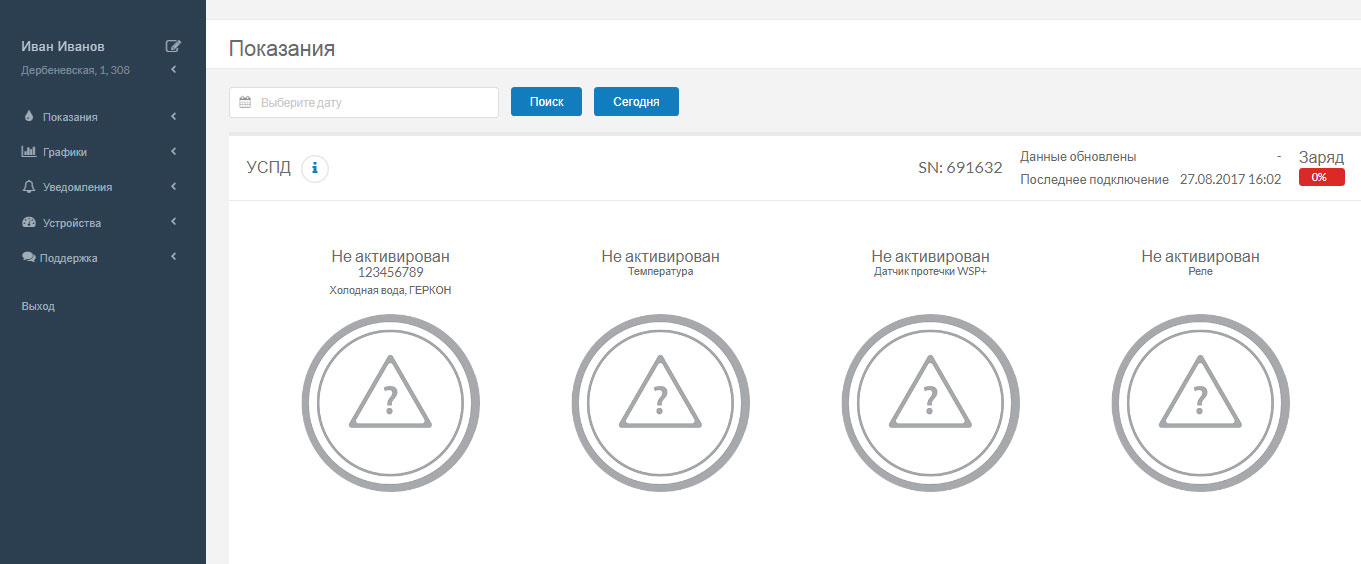The image size is (1361, 564).
Task: Click the Сегодня button
Action: point(636,102)
